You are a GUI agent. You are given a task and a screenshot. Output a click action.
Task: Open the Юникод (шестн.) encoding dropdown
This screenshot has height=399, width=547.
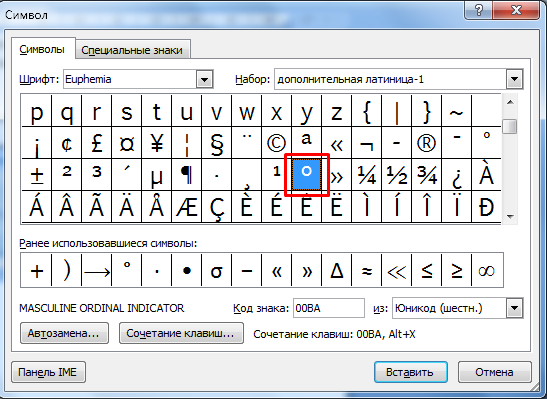click(x=515, y=308)
